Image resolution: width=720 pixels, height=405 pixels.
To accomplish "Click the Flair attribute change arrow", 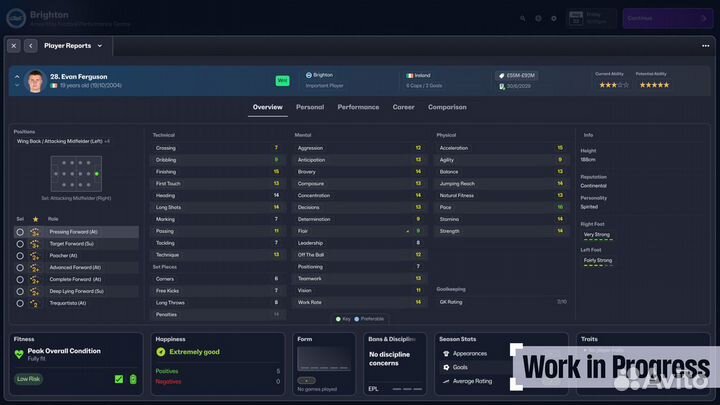I will point(408,231).
